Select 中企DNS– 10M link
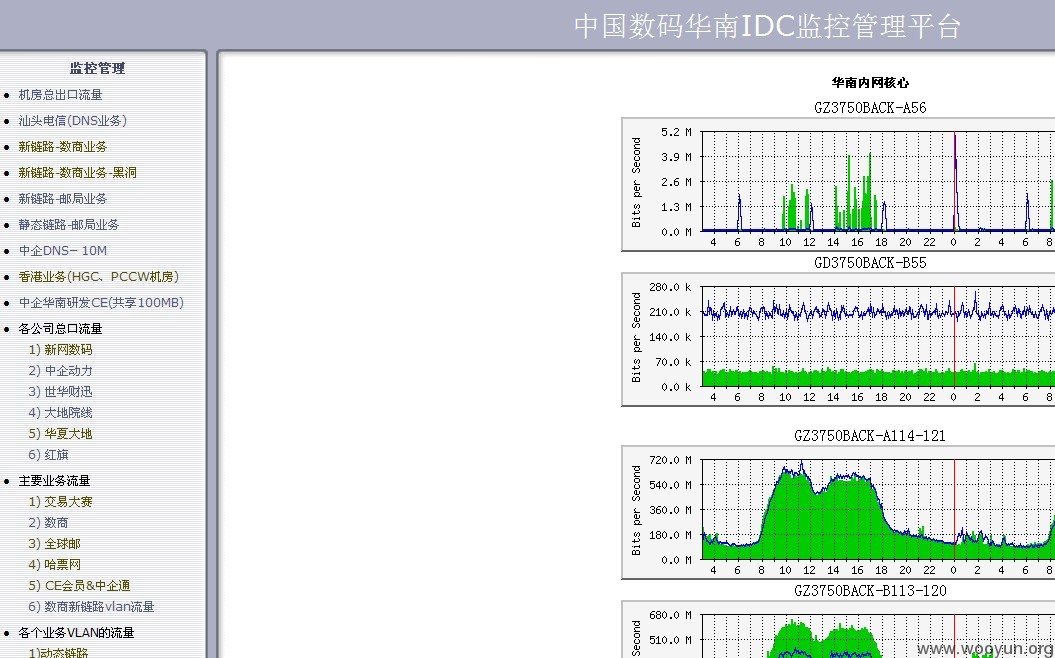The height and width of the screenshot is (658, 1055). coord(63,251)
